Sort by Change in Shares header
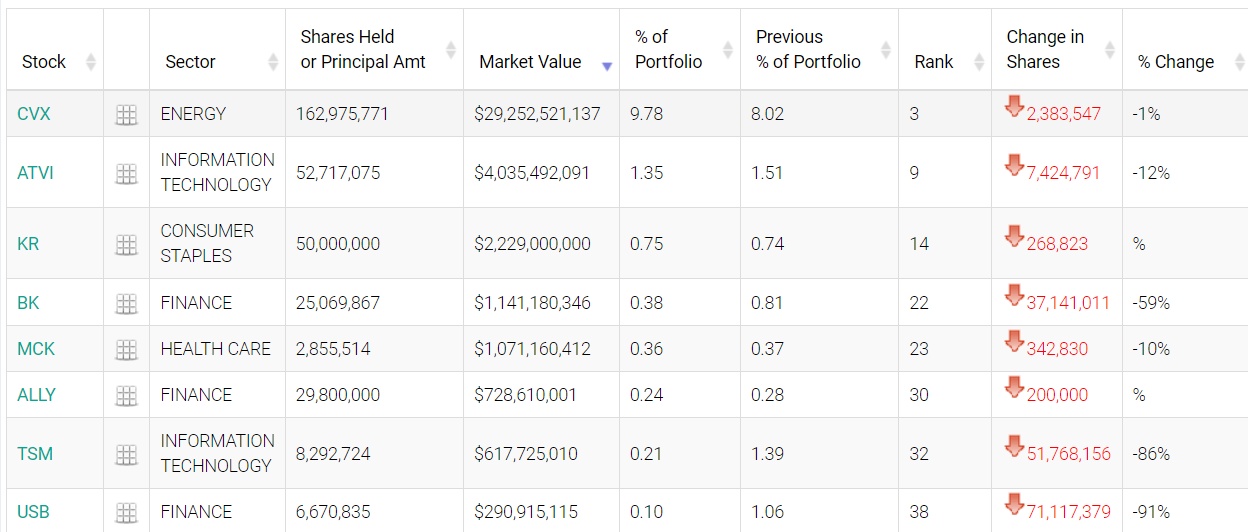The height and width of the screenshot is (532, 1248). point(1045,50)
